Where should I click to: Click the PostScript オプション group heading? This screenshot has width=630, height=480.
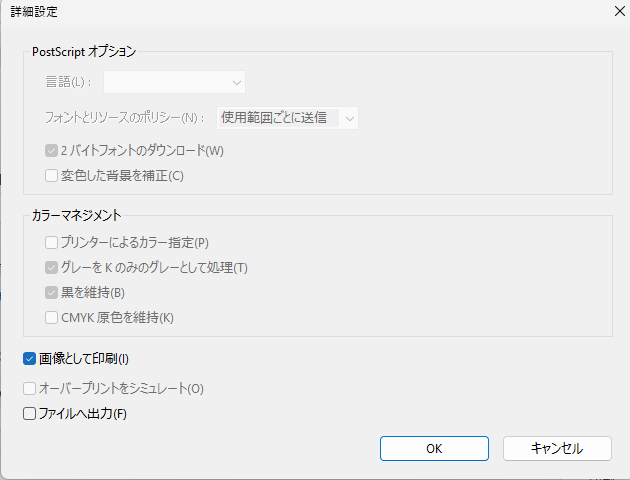84,51
